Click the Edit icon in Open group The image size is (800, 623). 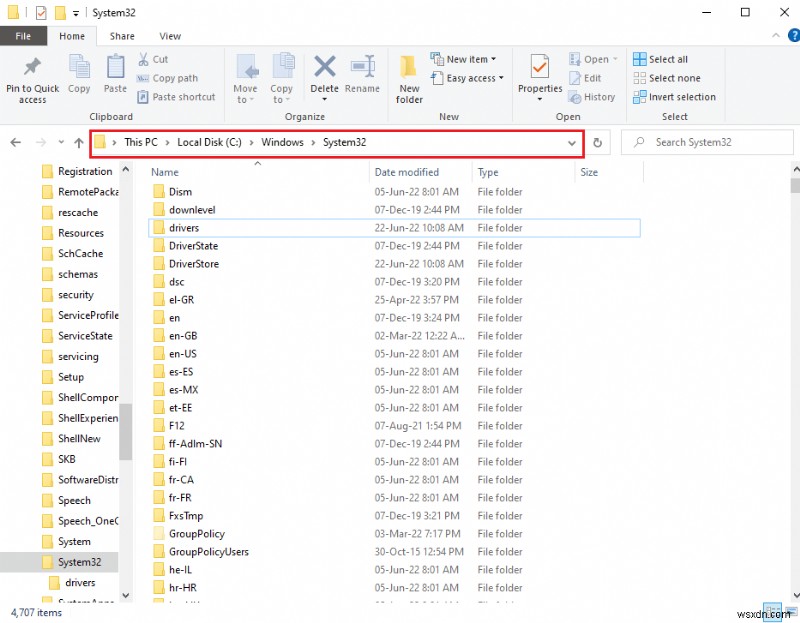click(x=575, y=78)
